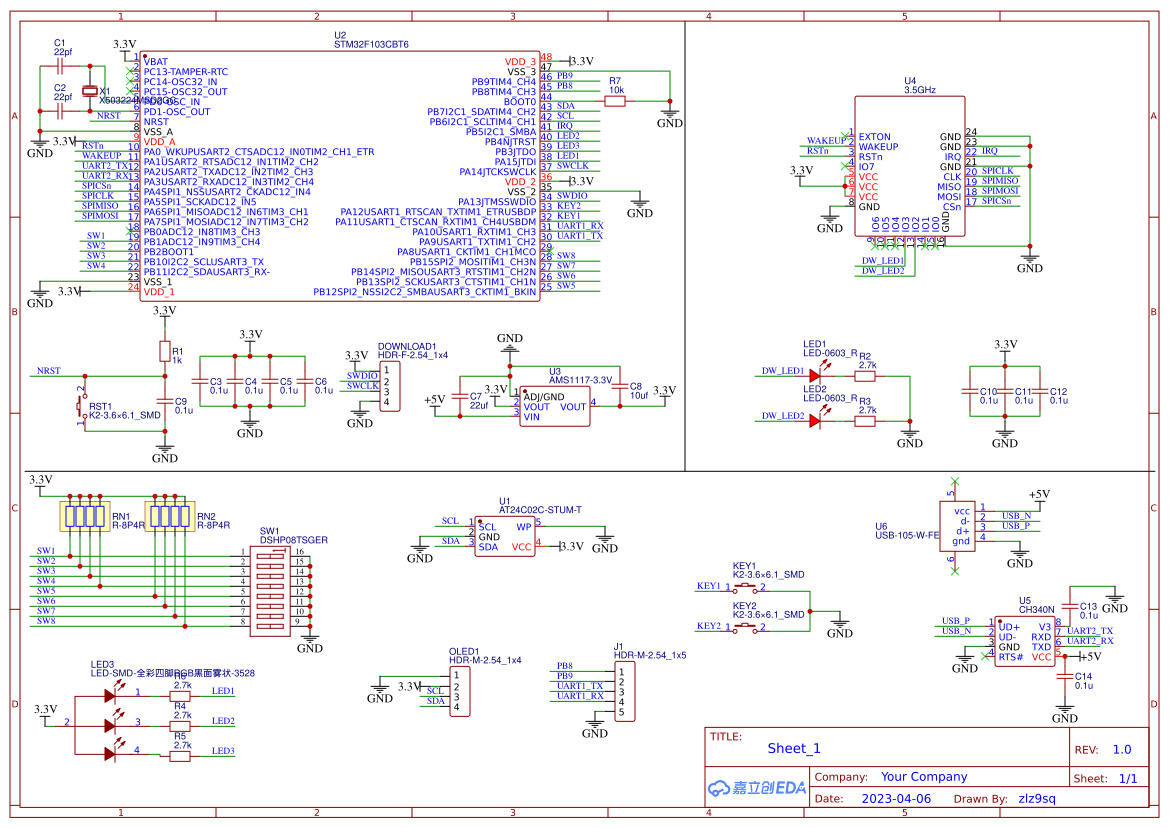Viewport: 1169px width, 828px height.
Task: Click capacitor C12 0.1u
Action: coord(1040,391)
